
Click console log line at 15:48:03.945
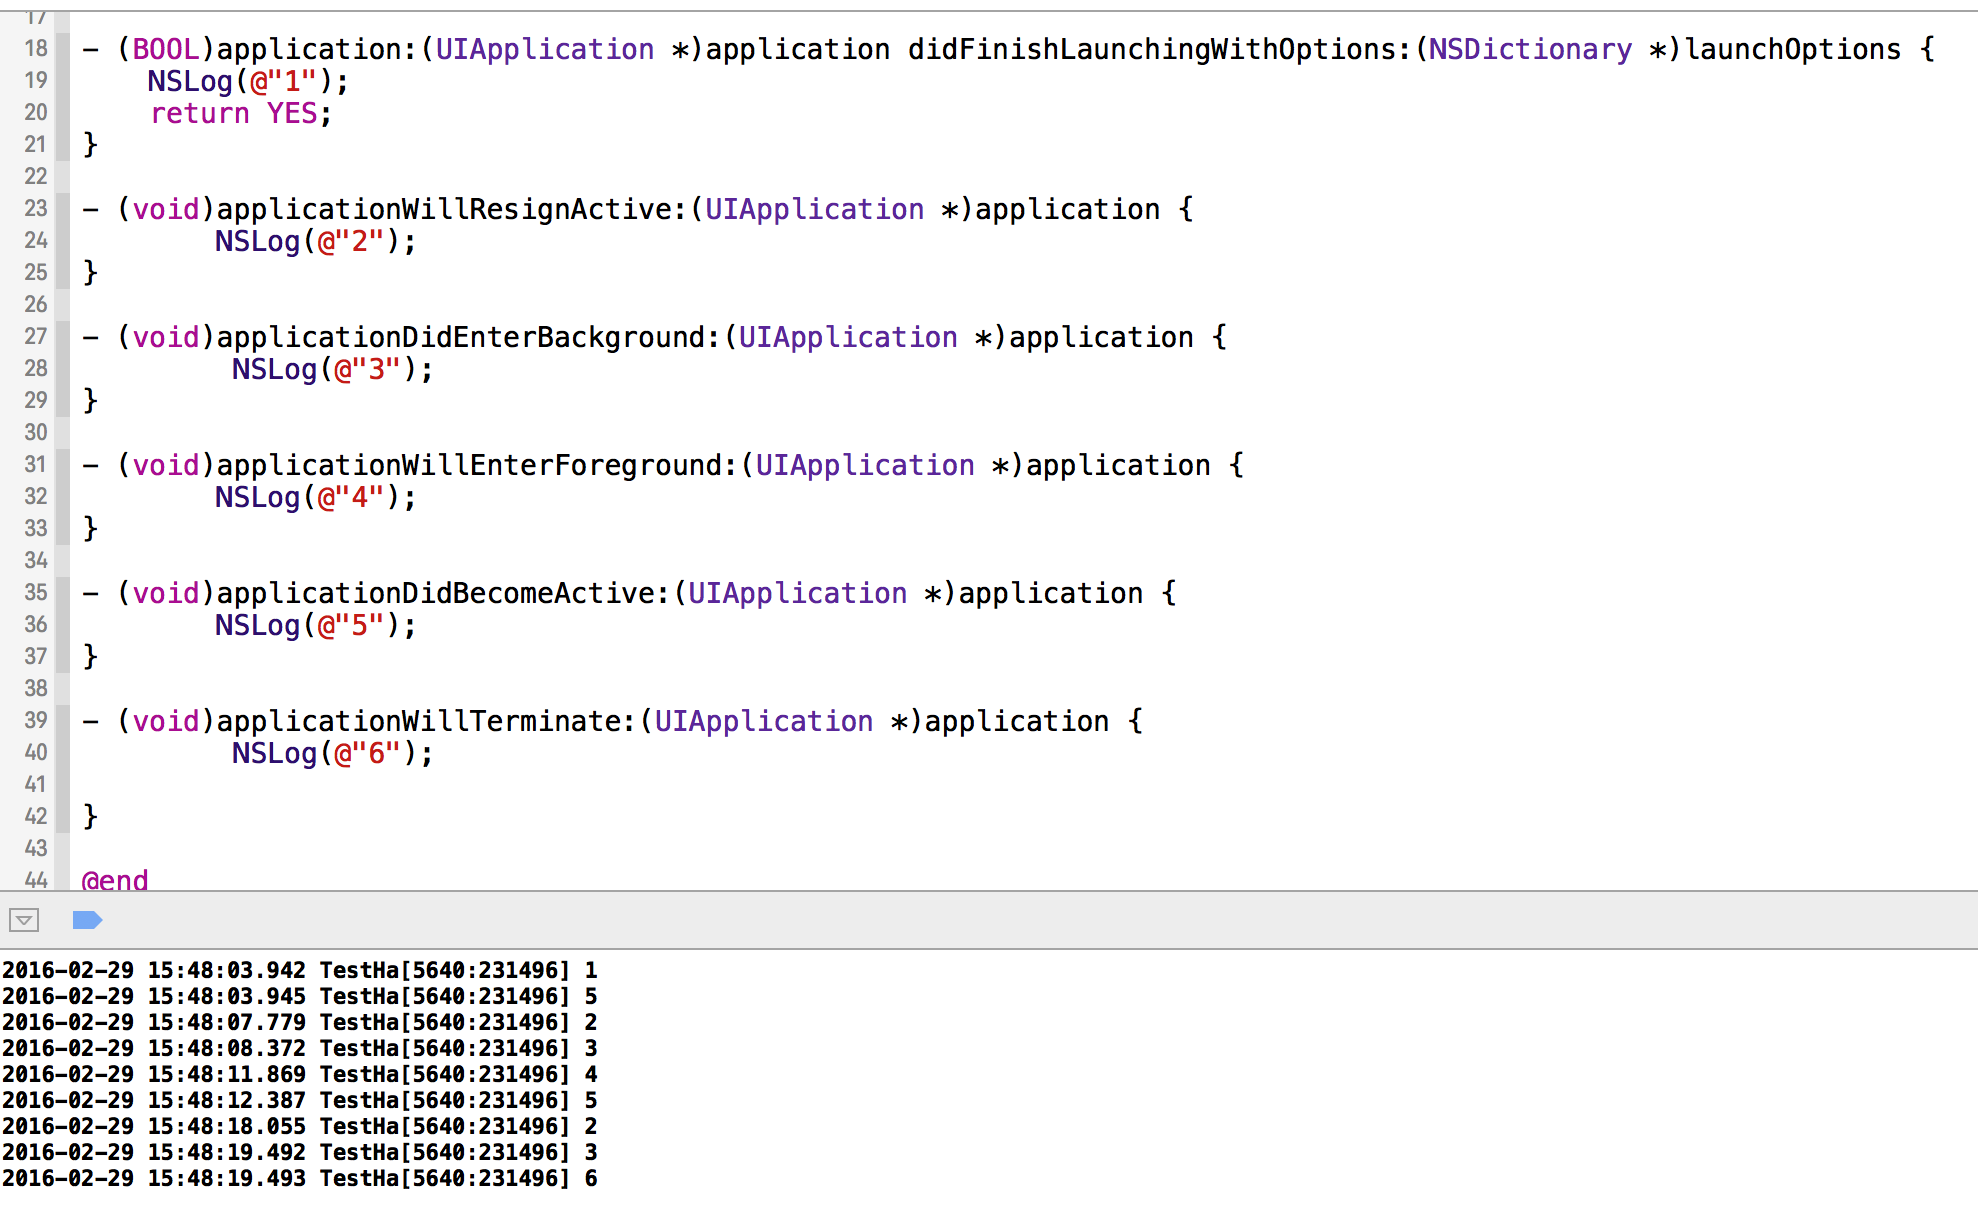click(300, 996)
